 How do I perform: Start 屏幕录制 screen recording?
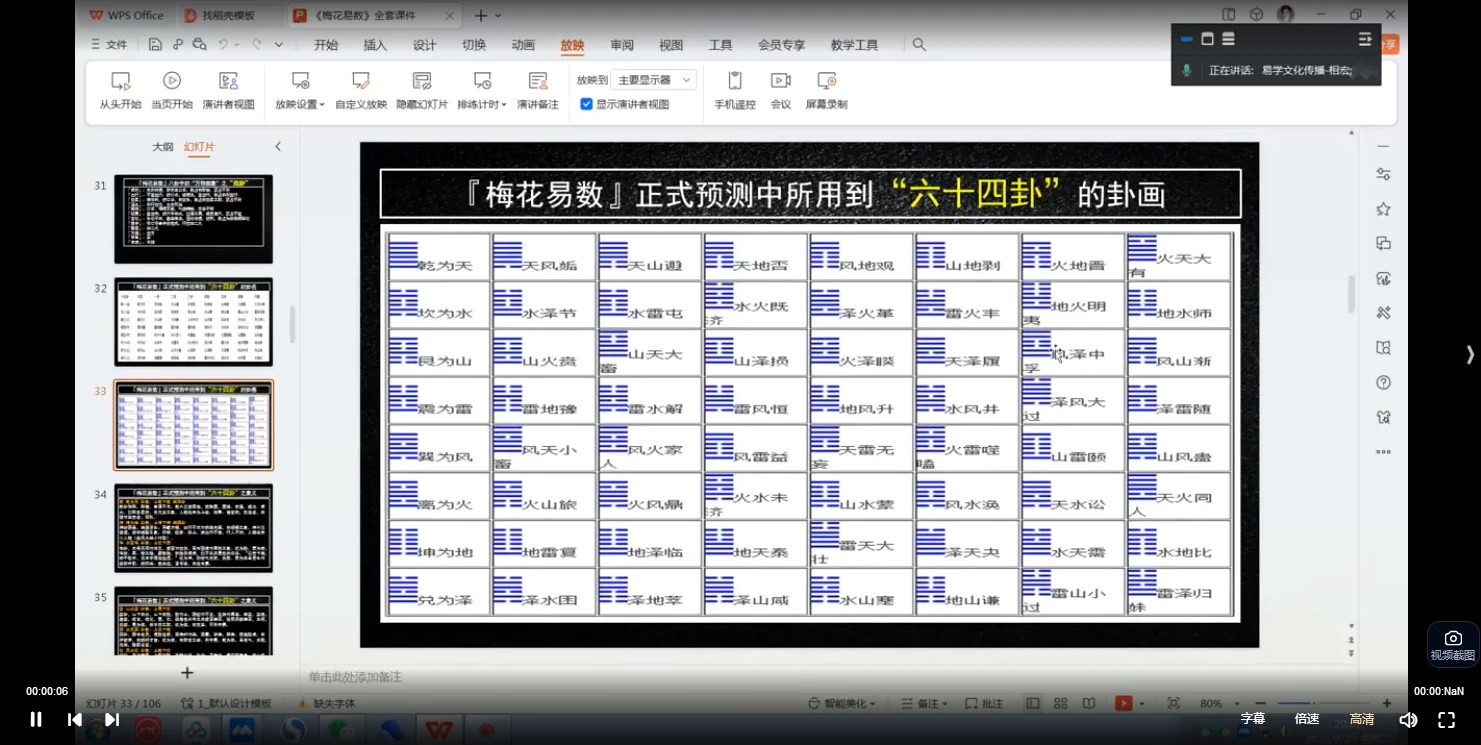(x=826, y=90)
